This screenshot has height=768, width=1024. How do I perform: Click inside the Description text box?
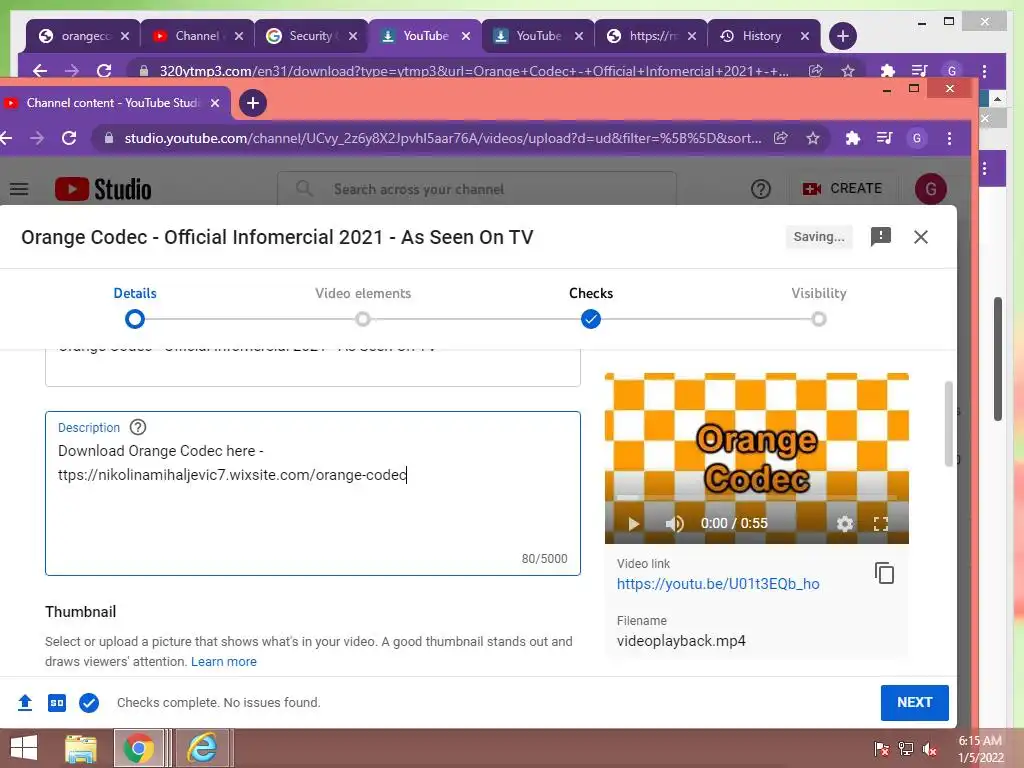coord(313,494)
